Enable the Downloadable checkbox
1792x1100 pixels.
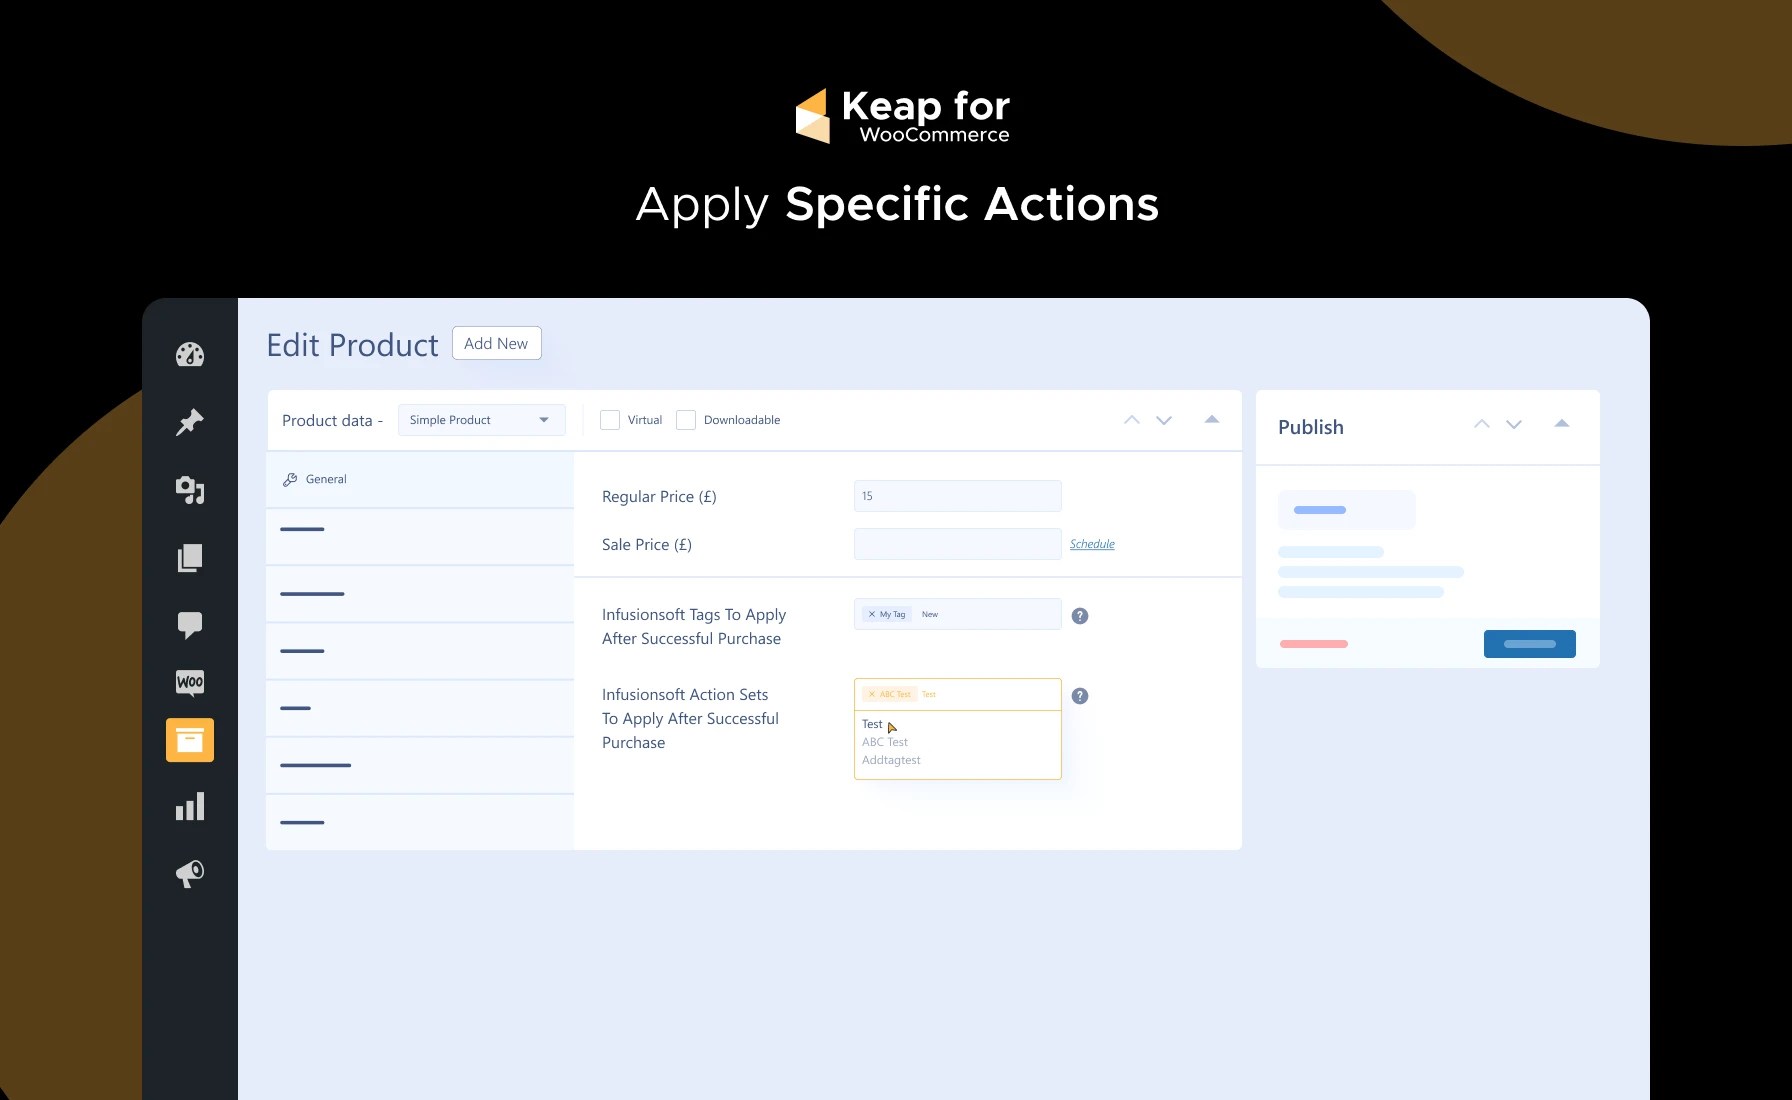point(686,420)
